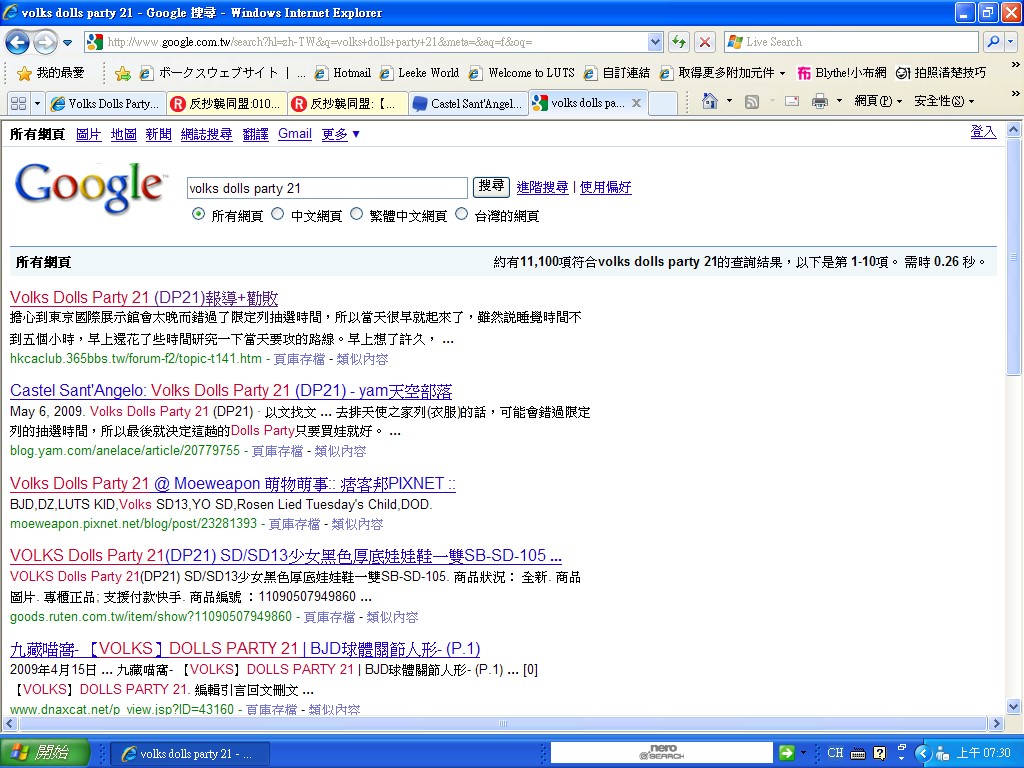Screen dimensions: 1024x768
Task: Open the Leeke World favorites link
Action: coord(419,73)
